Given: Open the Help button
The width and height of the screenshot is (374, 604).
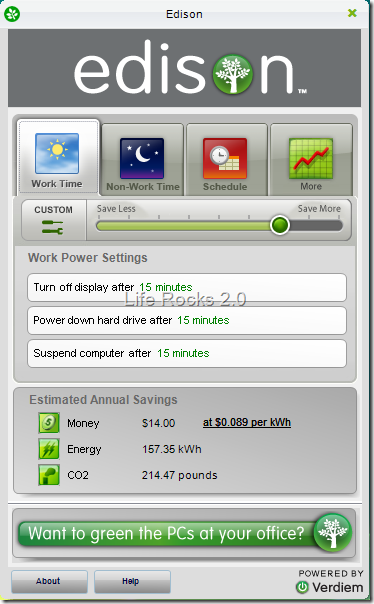Looking at the screenshot, I should (132, 581).
